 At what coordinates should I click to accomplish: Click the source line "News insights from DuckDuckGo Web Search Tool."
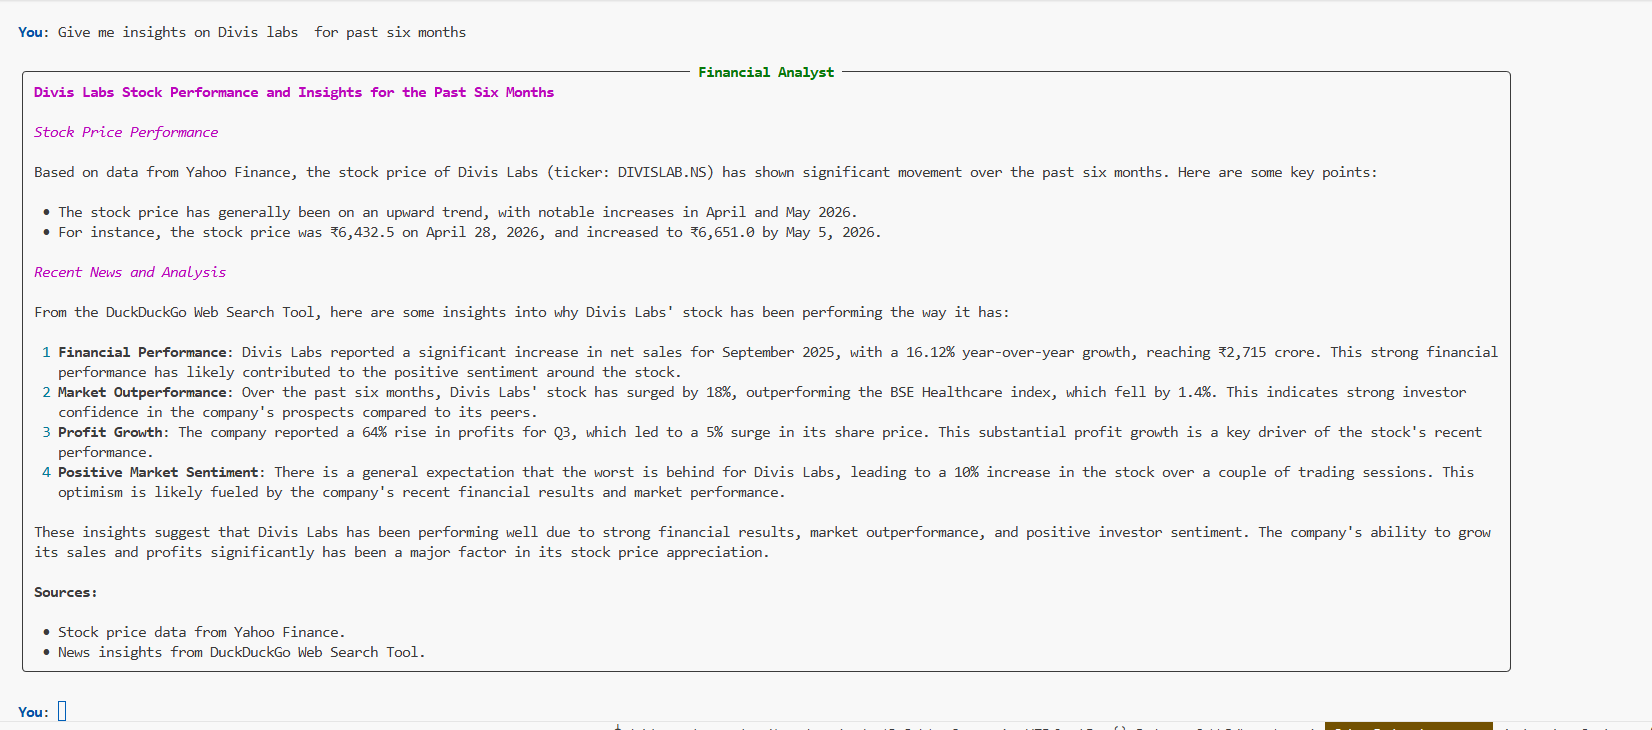coord(242,652)
